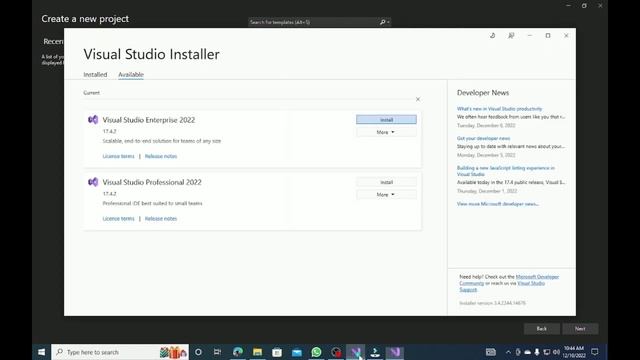The height and width of the screenshot is (360, 640).
Task: Click the Developer News heading
Action: coord(483,93)
